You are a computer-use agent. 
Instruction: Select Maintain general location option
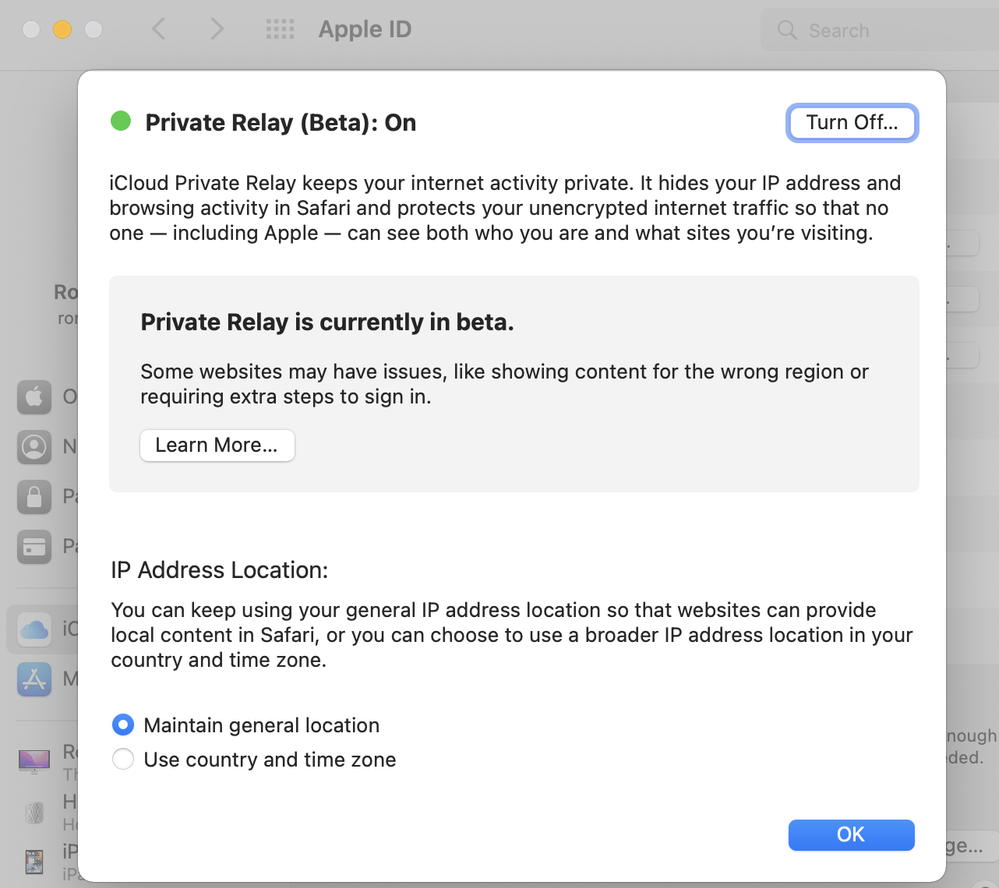coord(123,726)
